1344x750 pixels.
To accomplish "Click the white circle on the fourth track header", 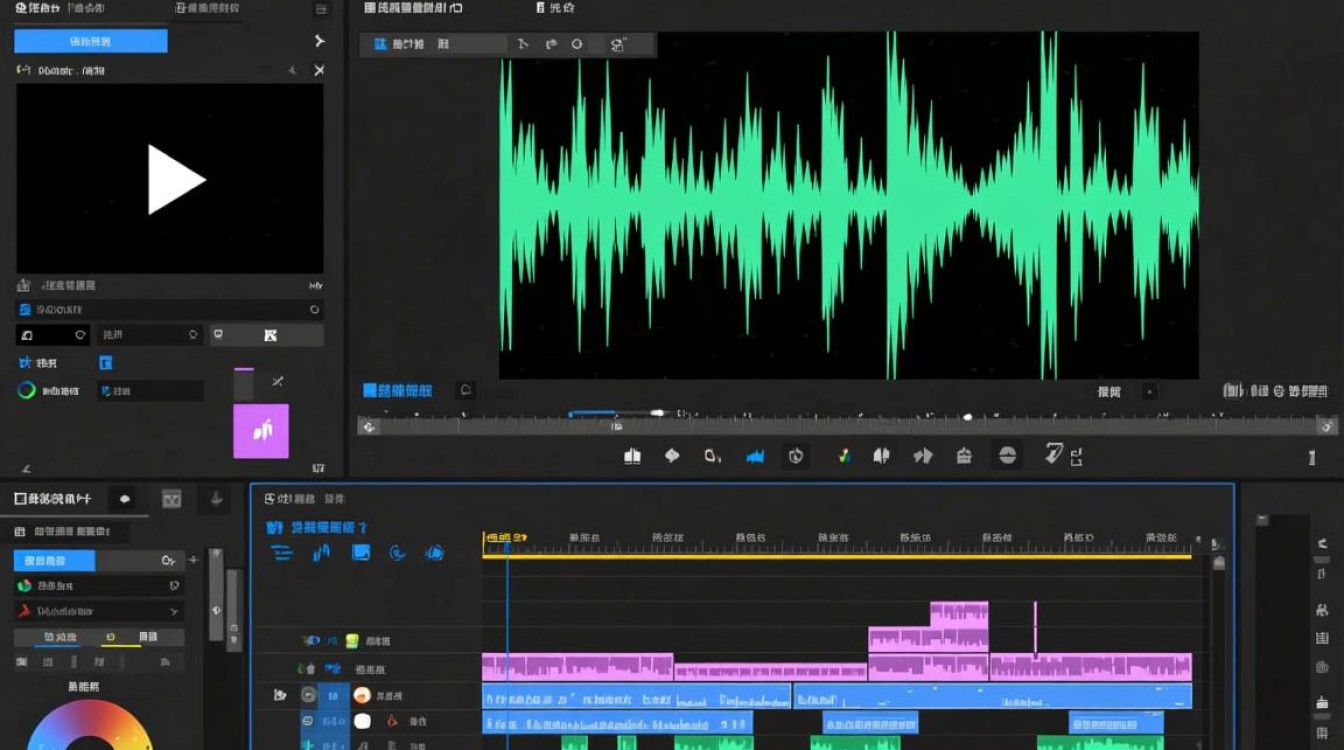I will [362, 721].
